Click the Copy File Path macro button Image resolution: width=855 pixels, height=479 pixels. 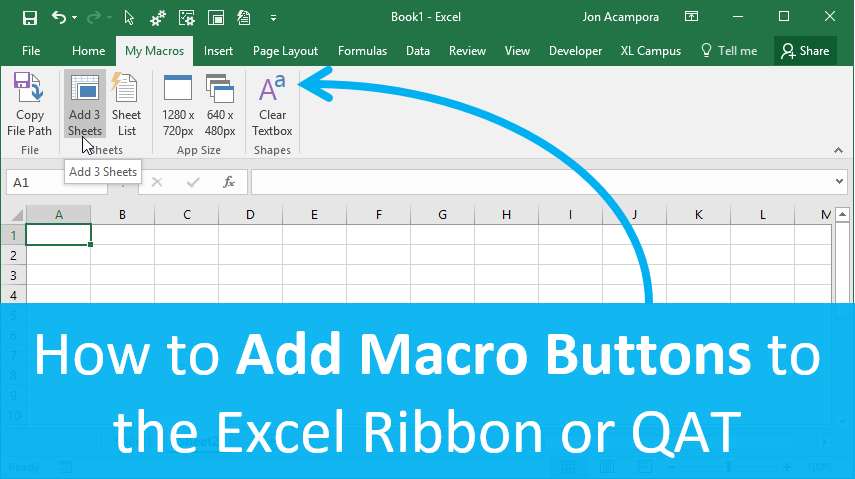(x=30, y=105)
